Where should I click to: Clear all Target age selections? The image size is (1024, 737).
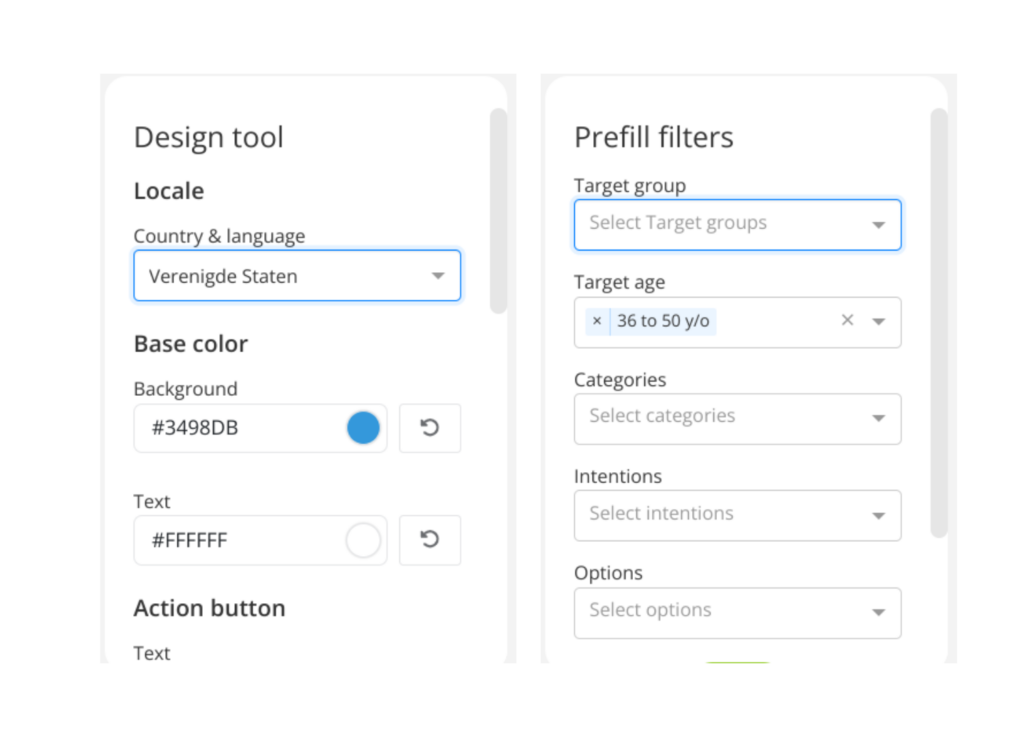847,321
